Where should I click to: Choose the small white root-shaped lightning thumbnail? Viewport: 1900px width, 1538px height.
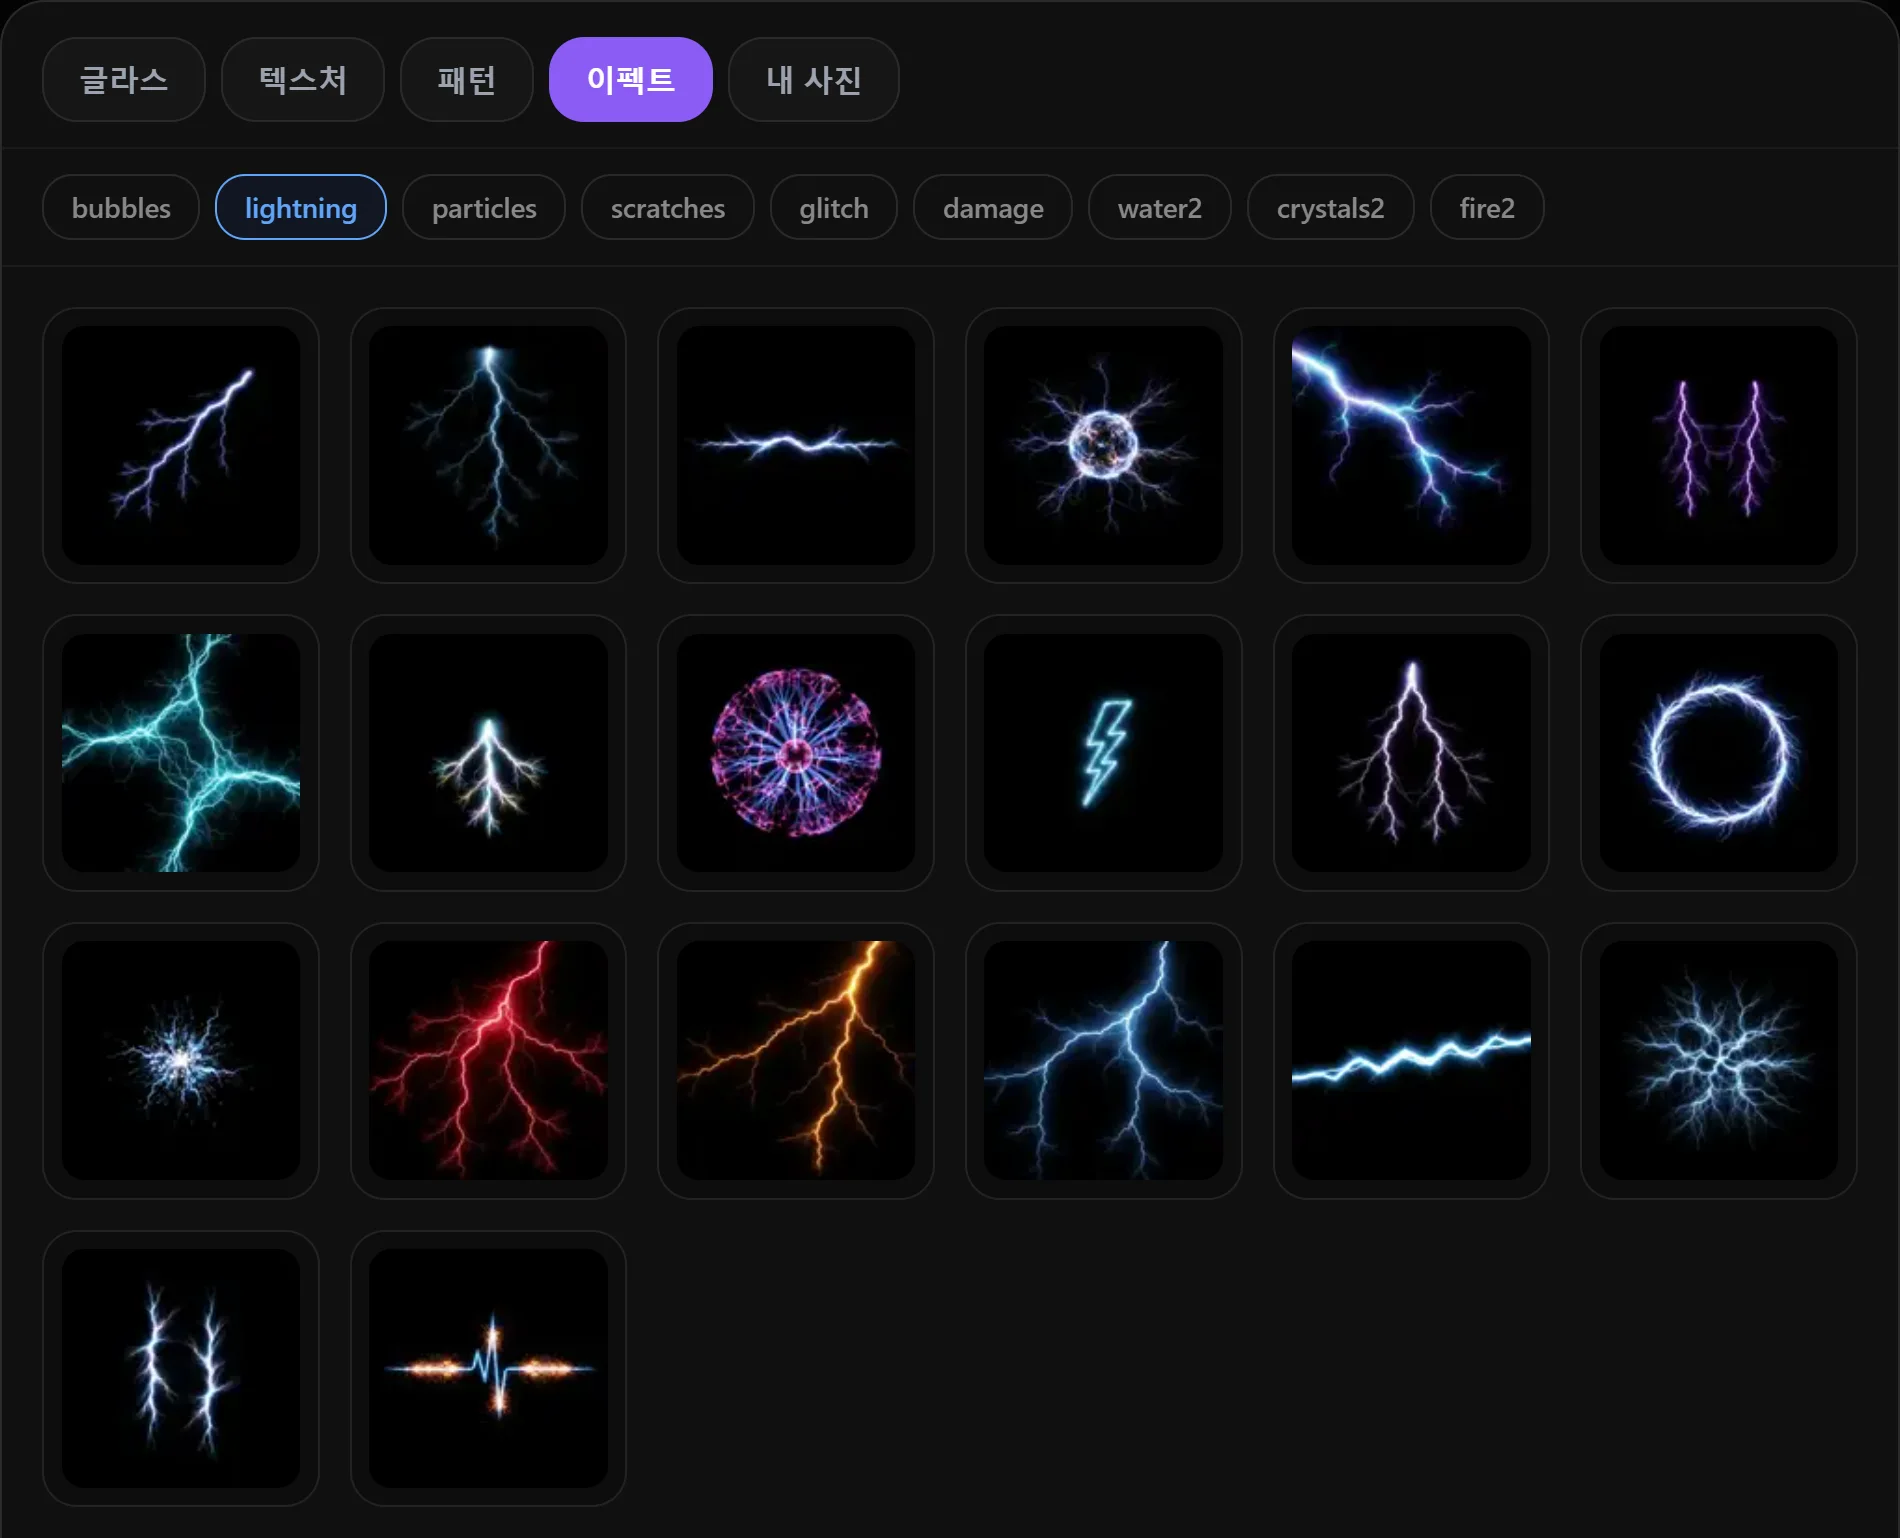[489, 753]
